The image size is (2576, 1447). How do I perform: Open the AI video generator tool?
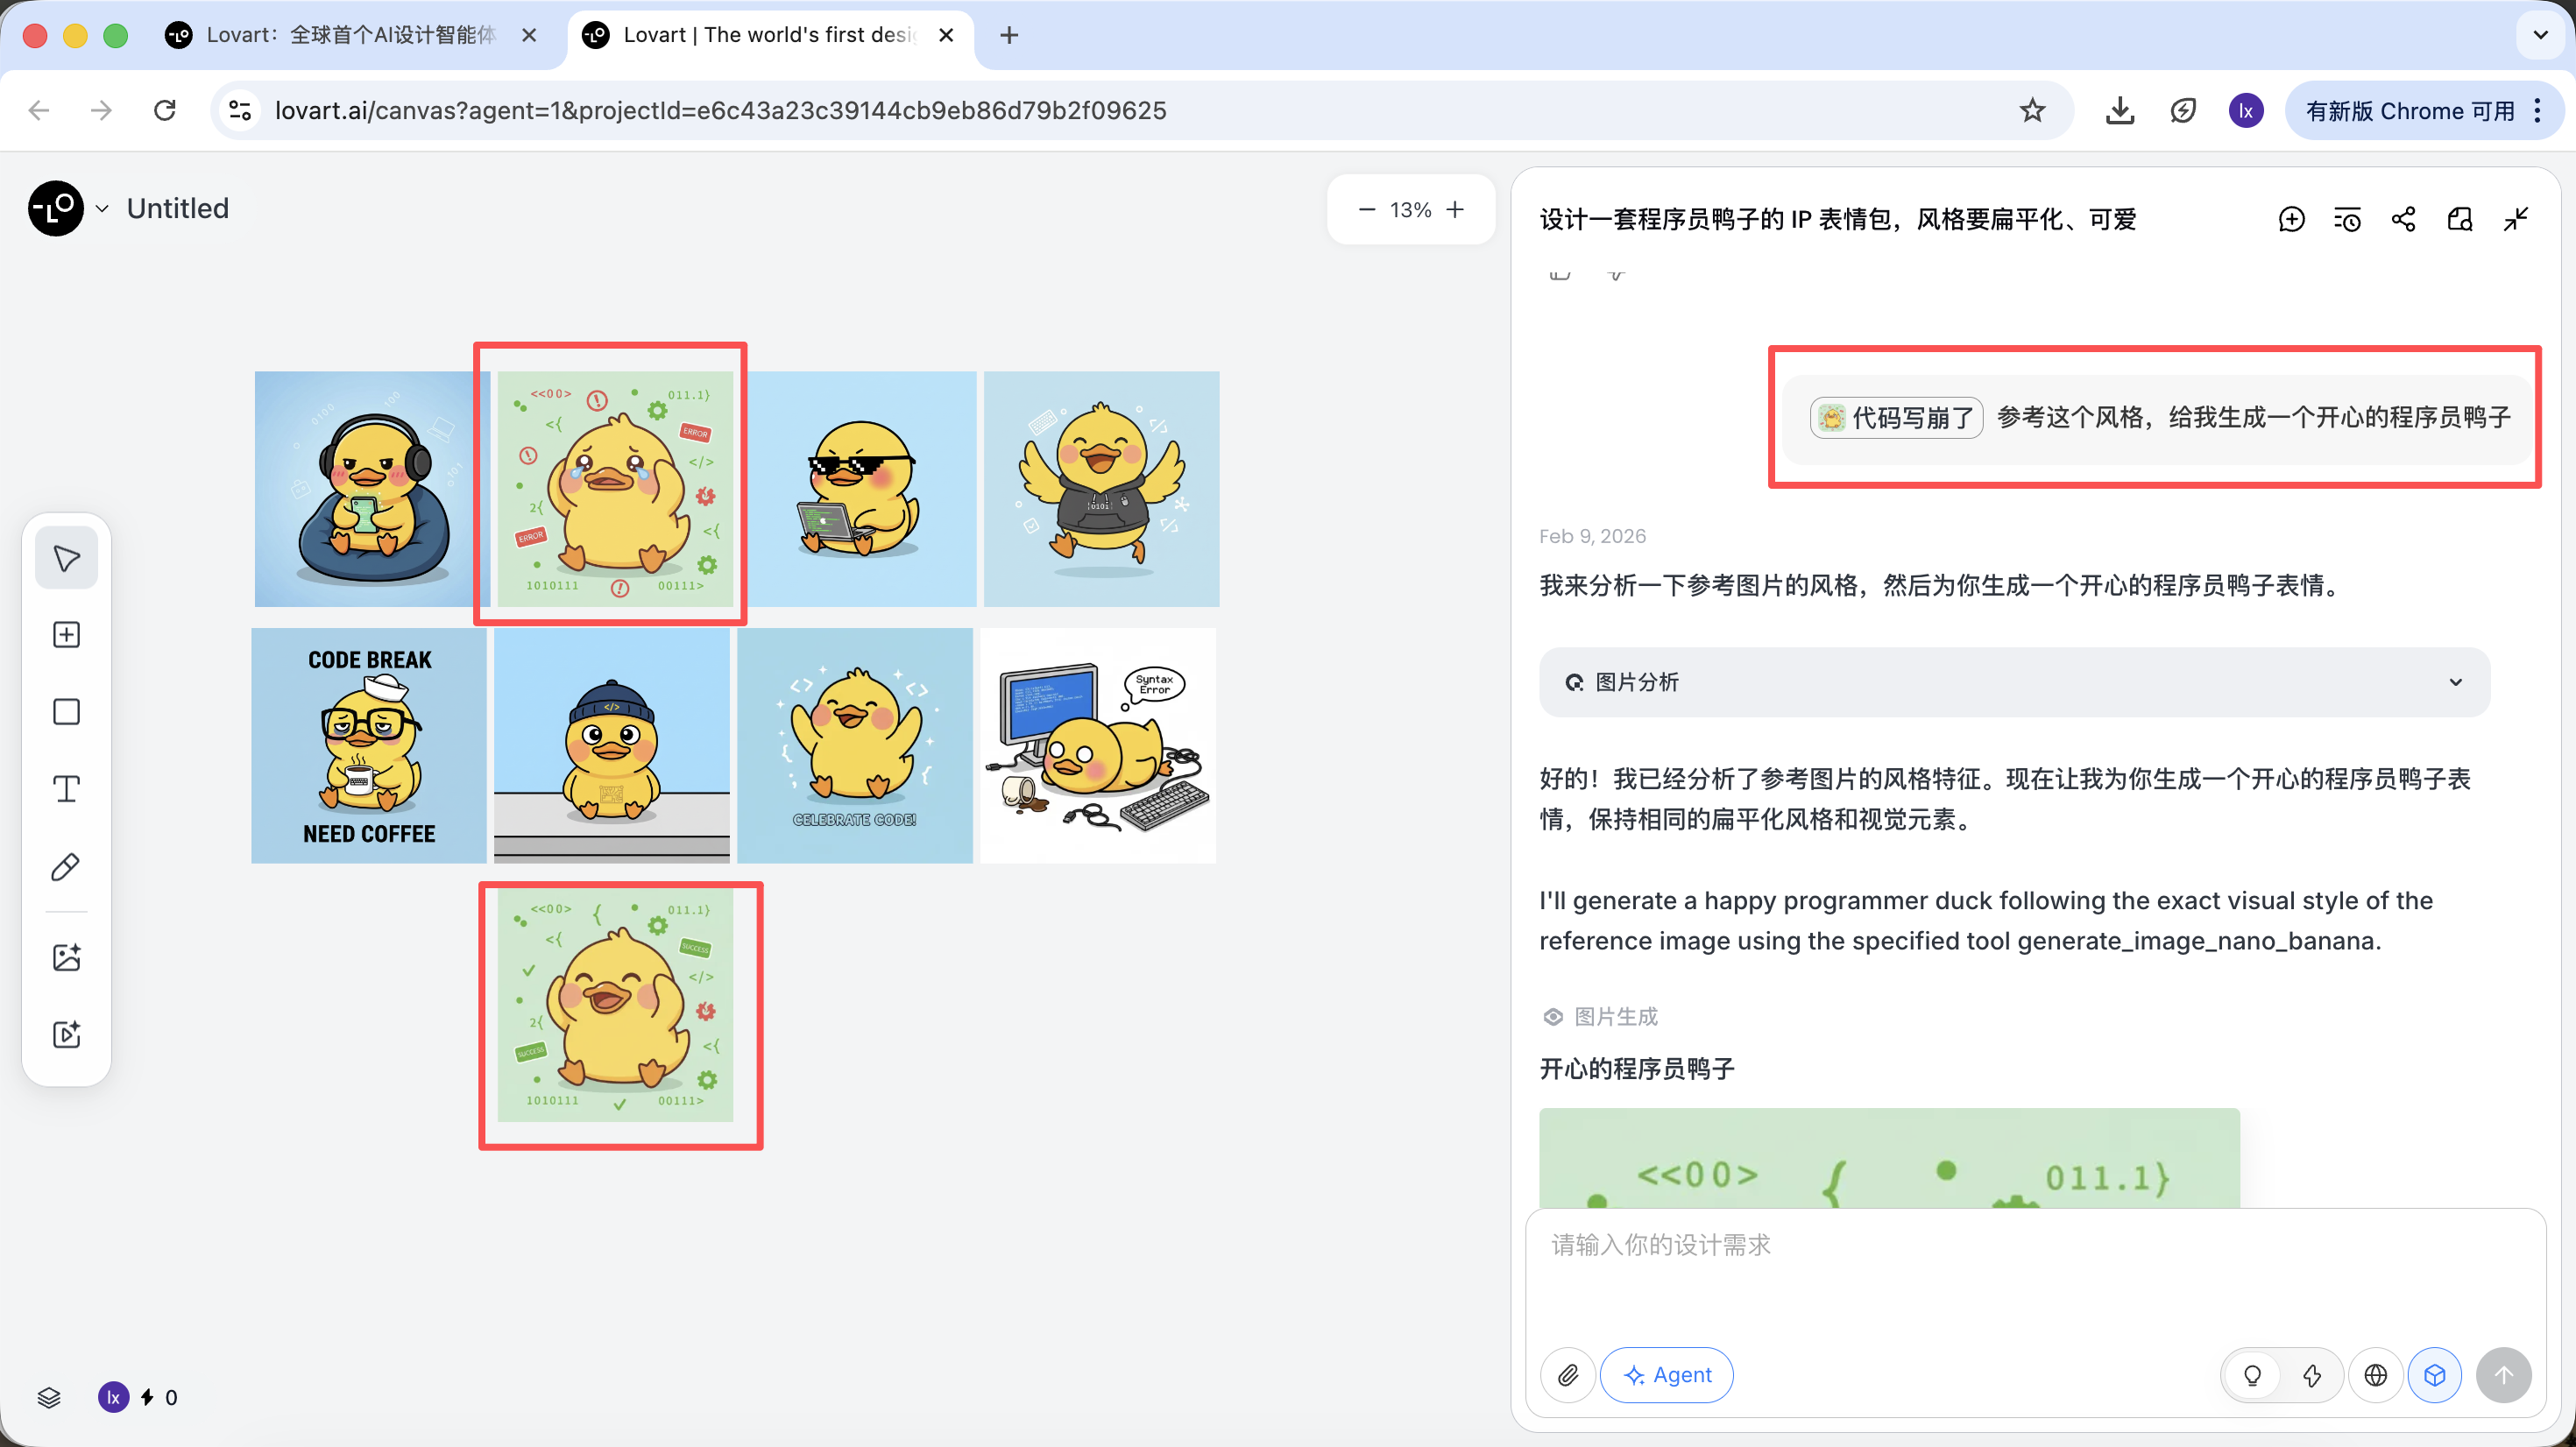66,1034
